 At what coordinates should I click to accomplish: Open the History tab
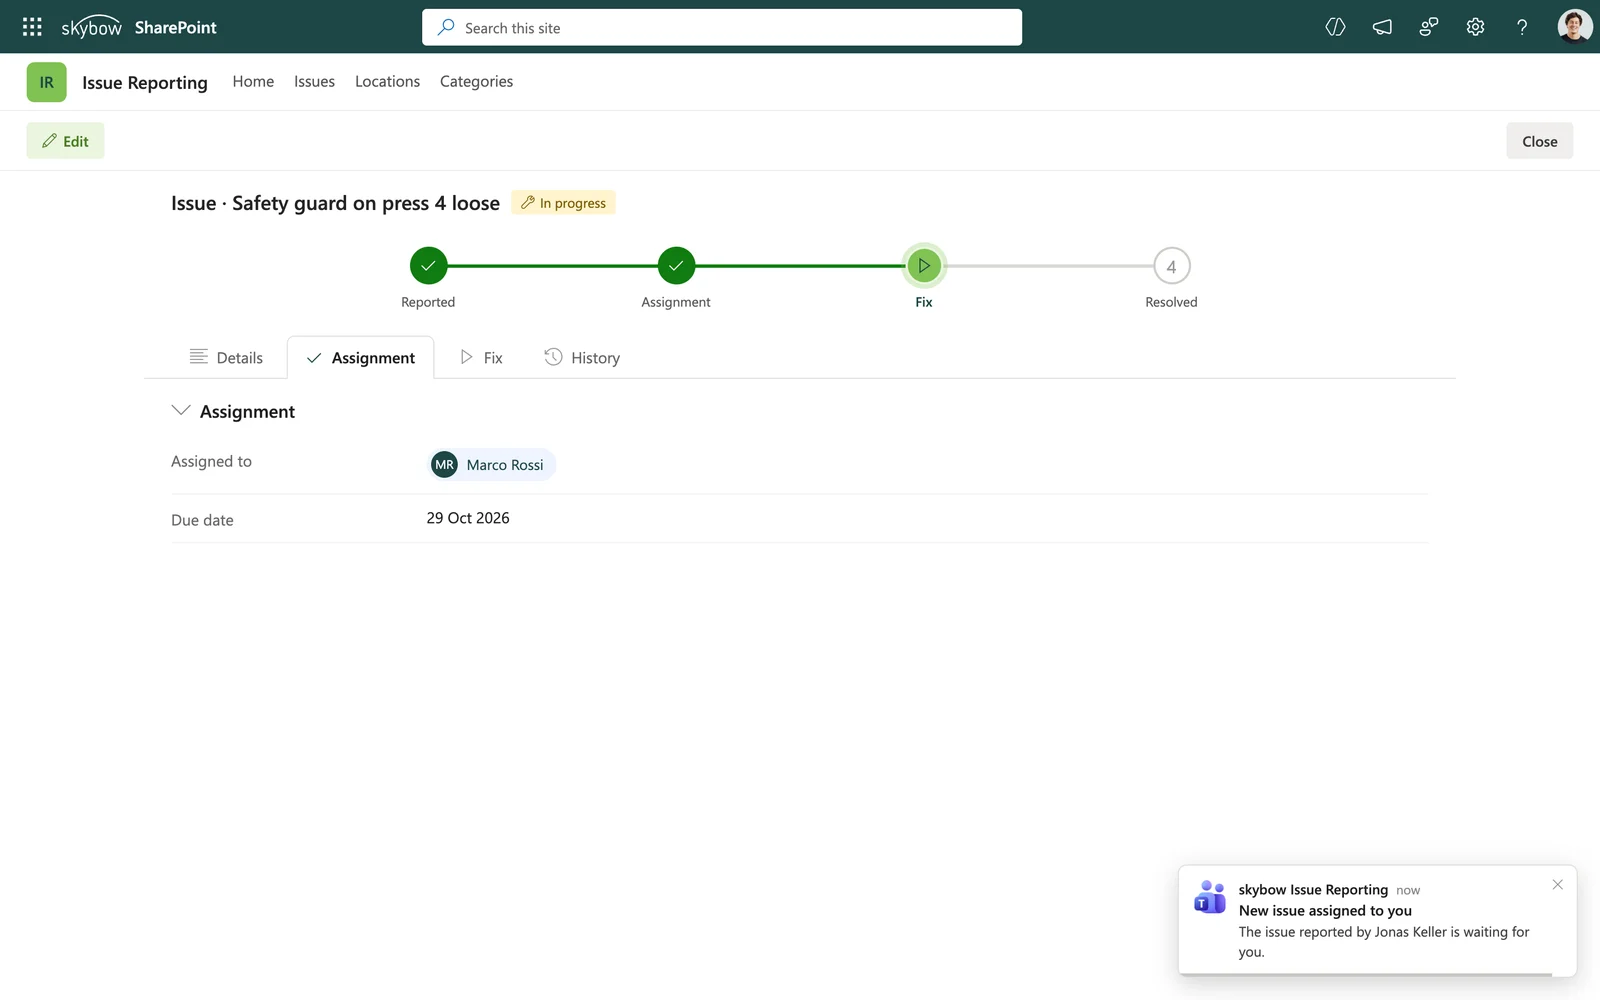point(582,358)
